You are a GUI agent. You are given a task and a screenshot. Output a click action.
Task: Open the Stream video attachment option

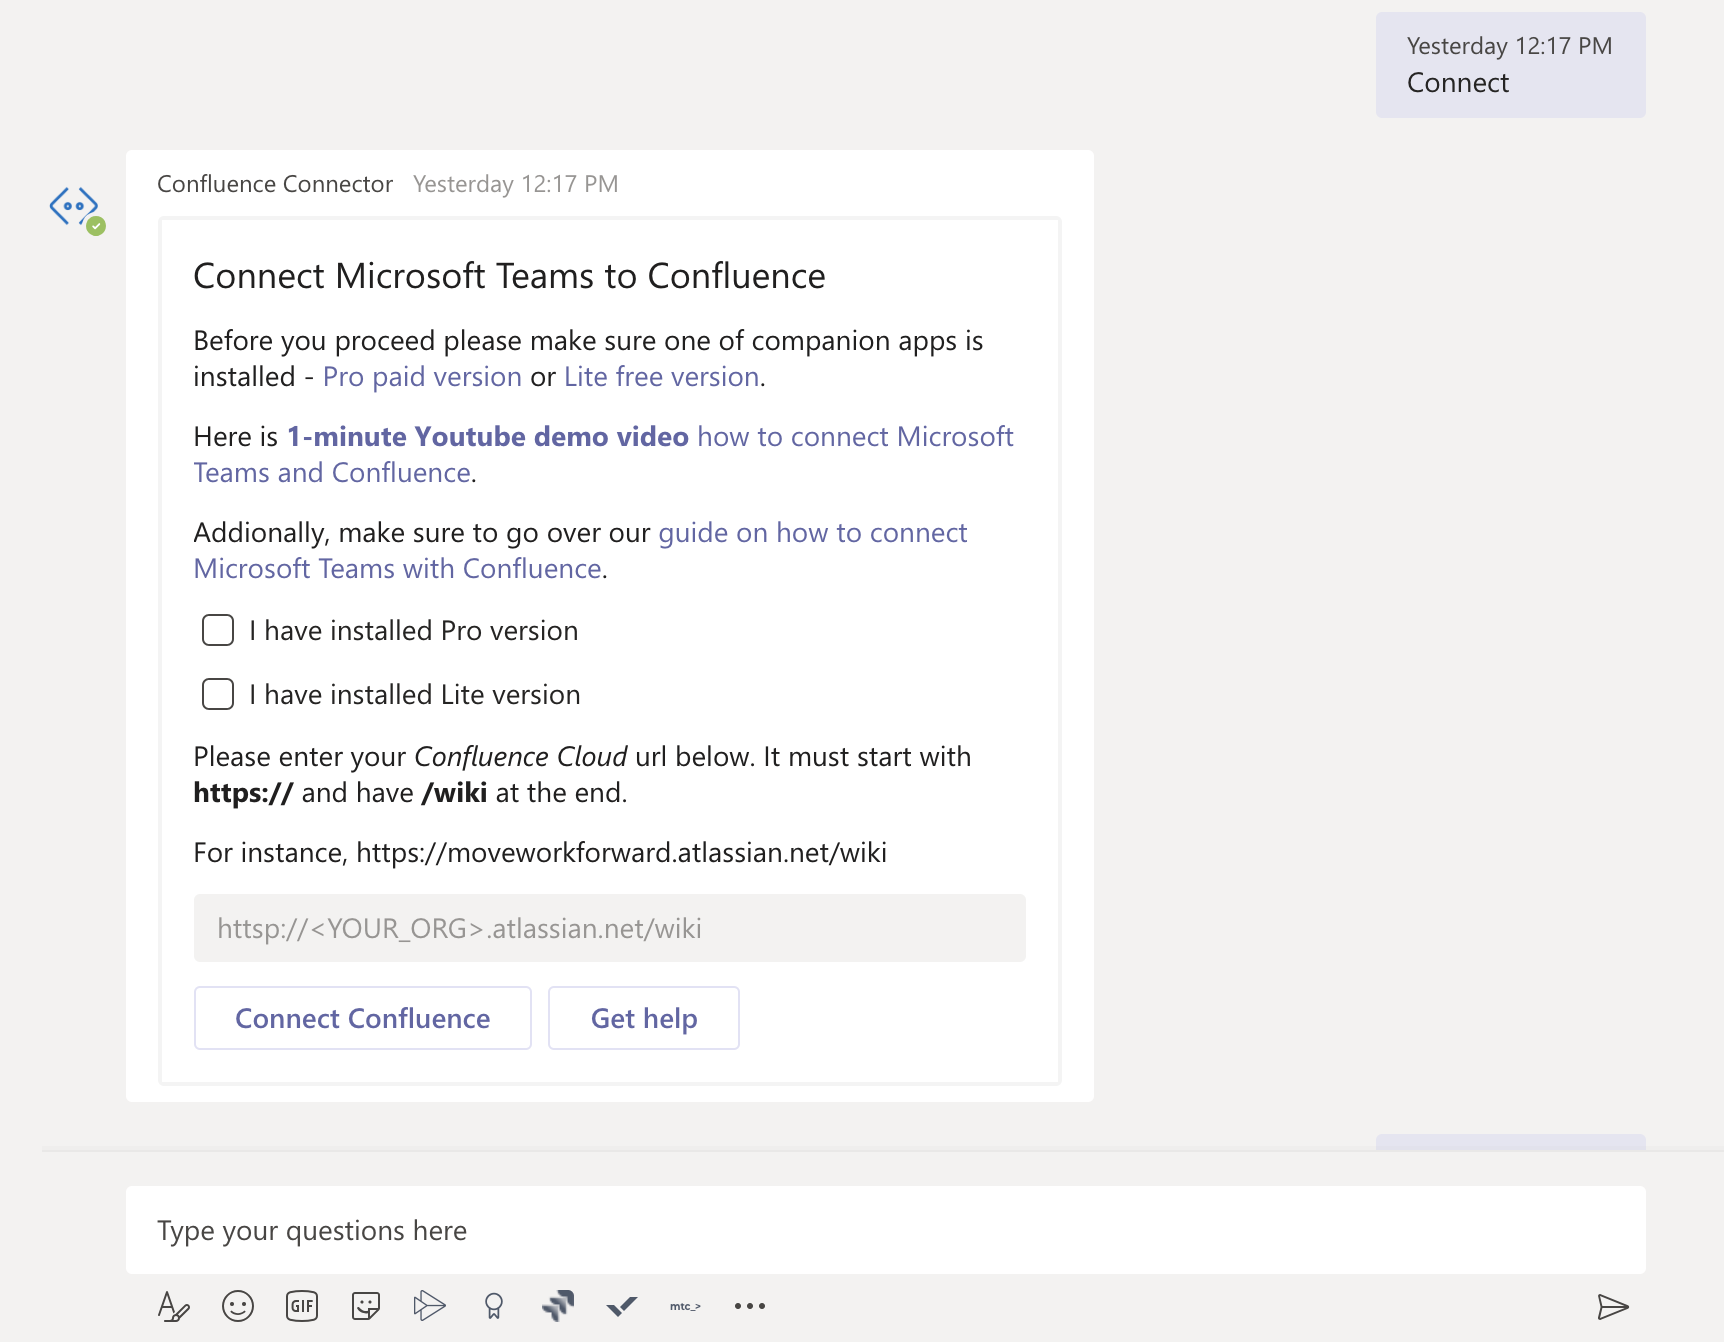[x=429, y=1305]
